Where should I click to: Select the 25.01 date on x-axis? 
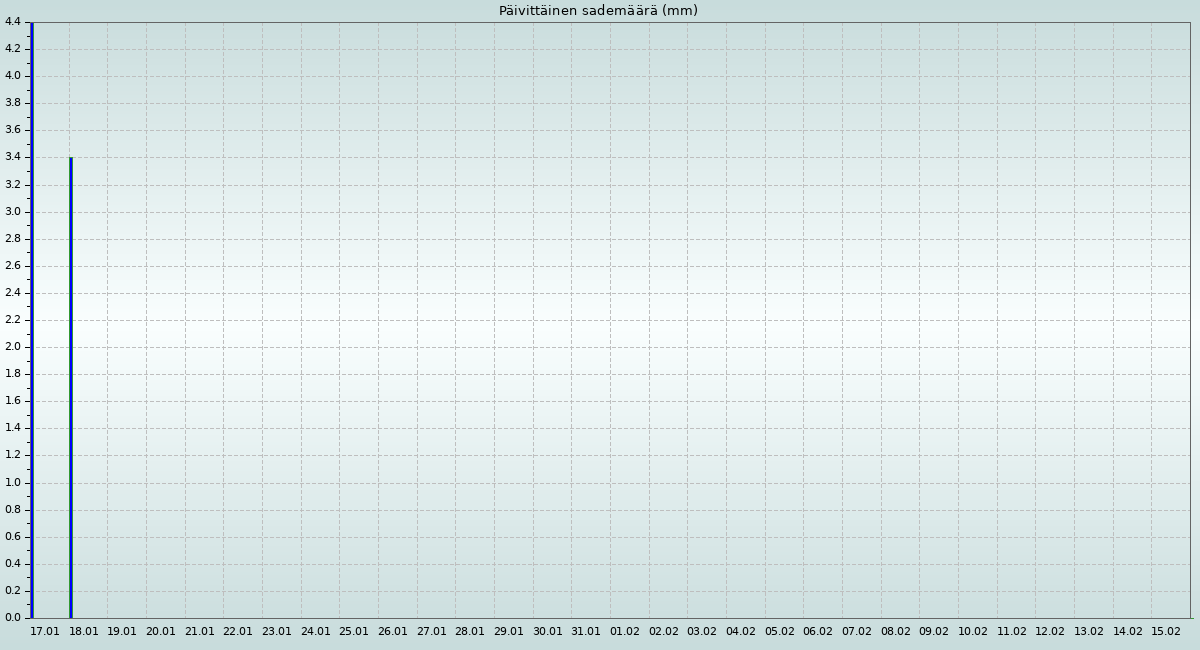[354, 632]
